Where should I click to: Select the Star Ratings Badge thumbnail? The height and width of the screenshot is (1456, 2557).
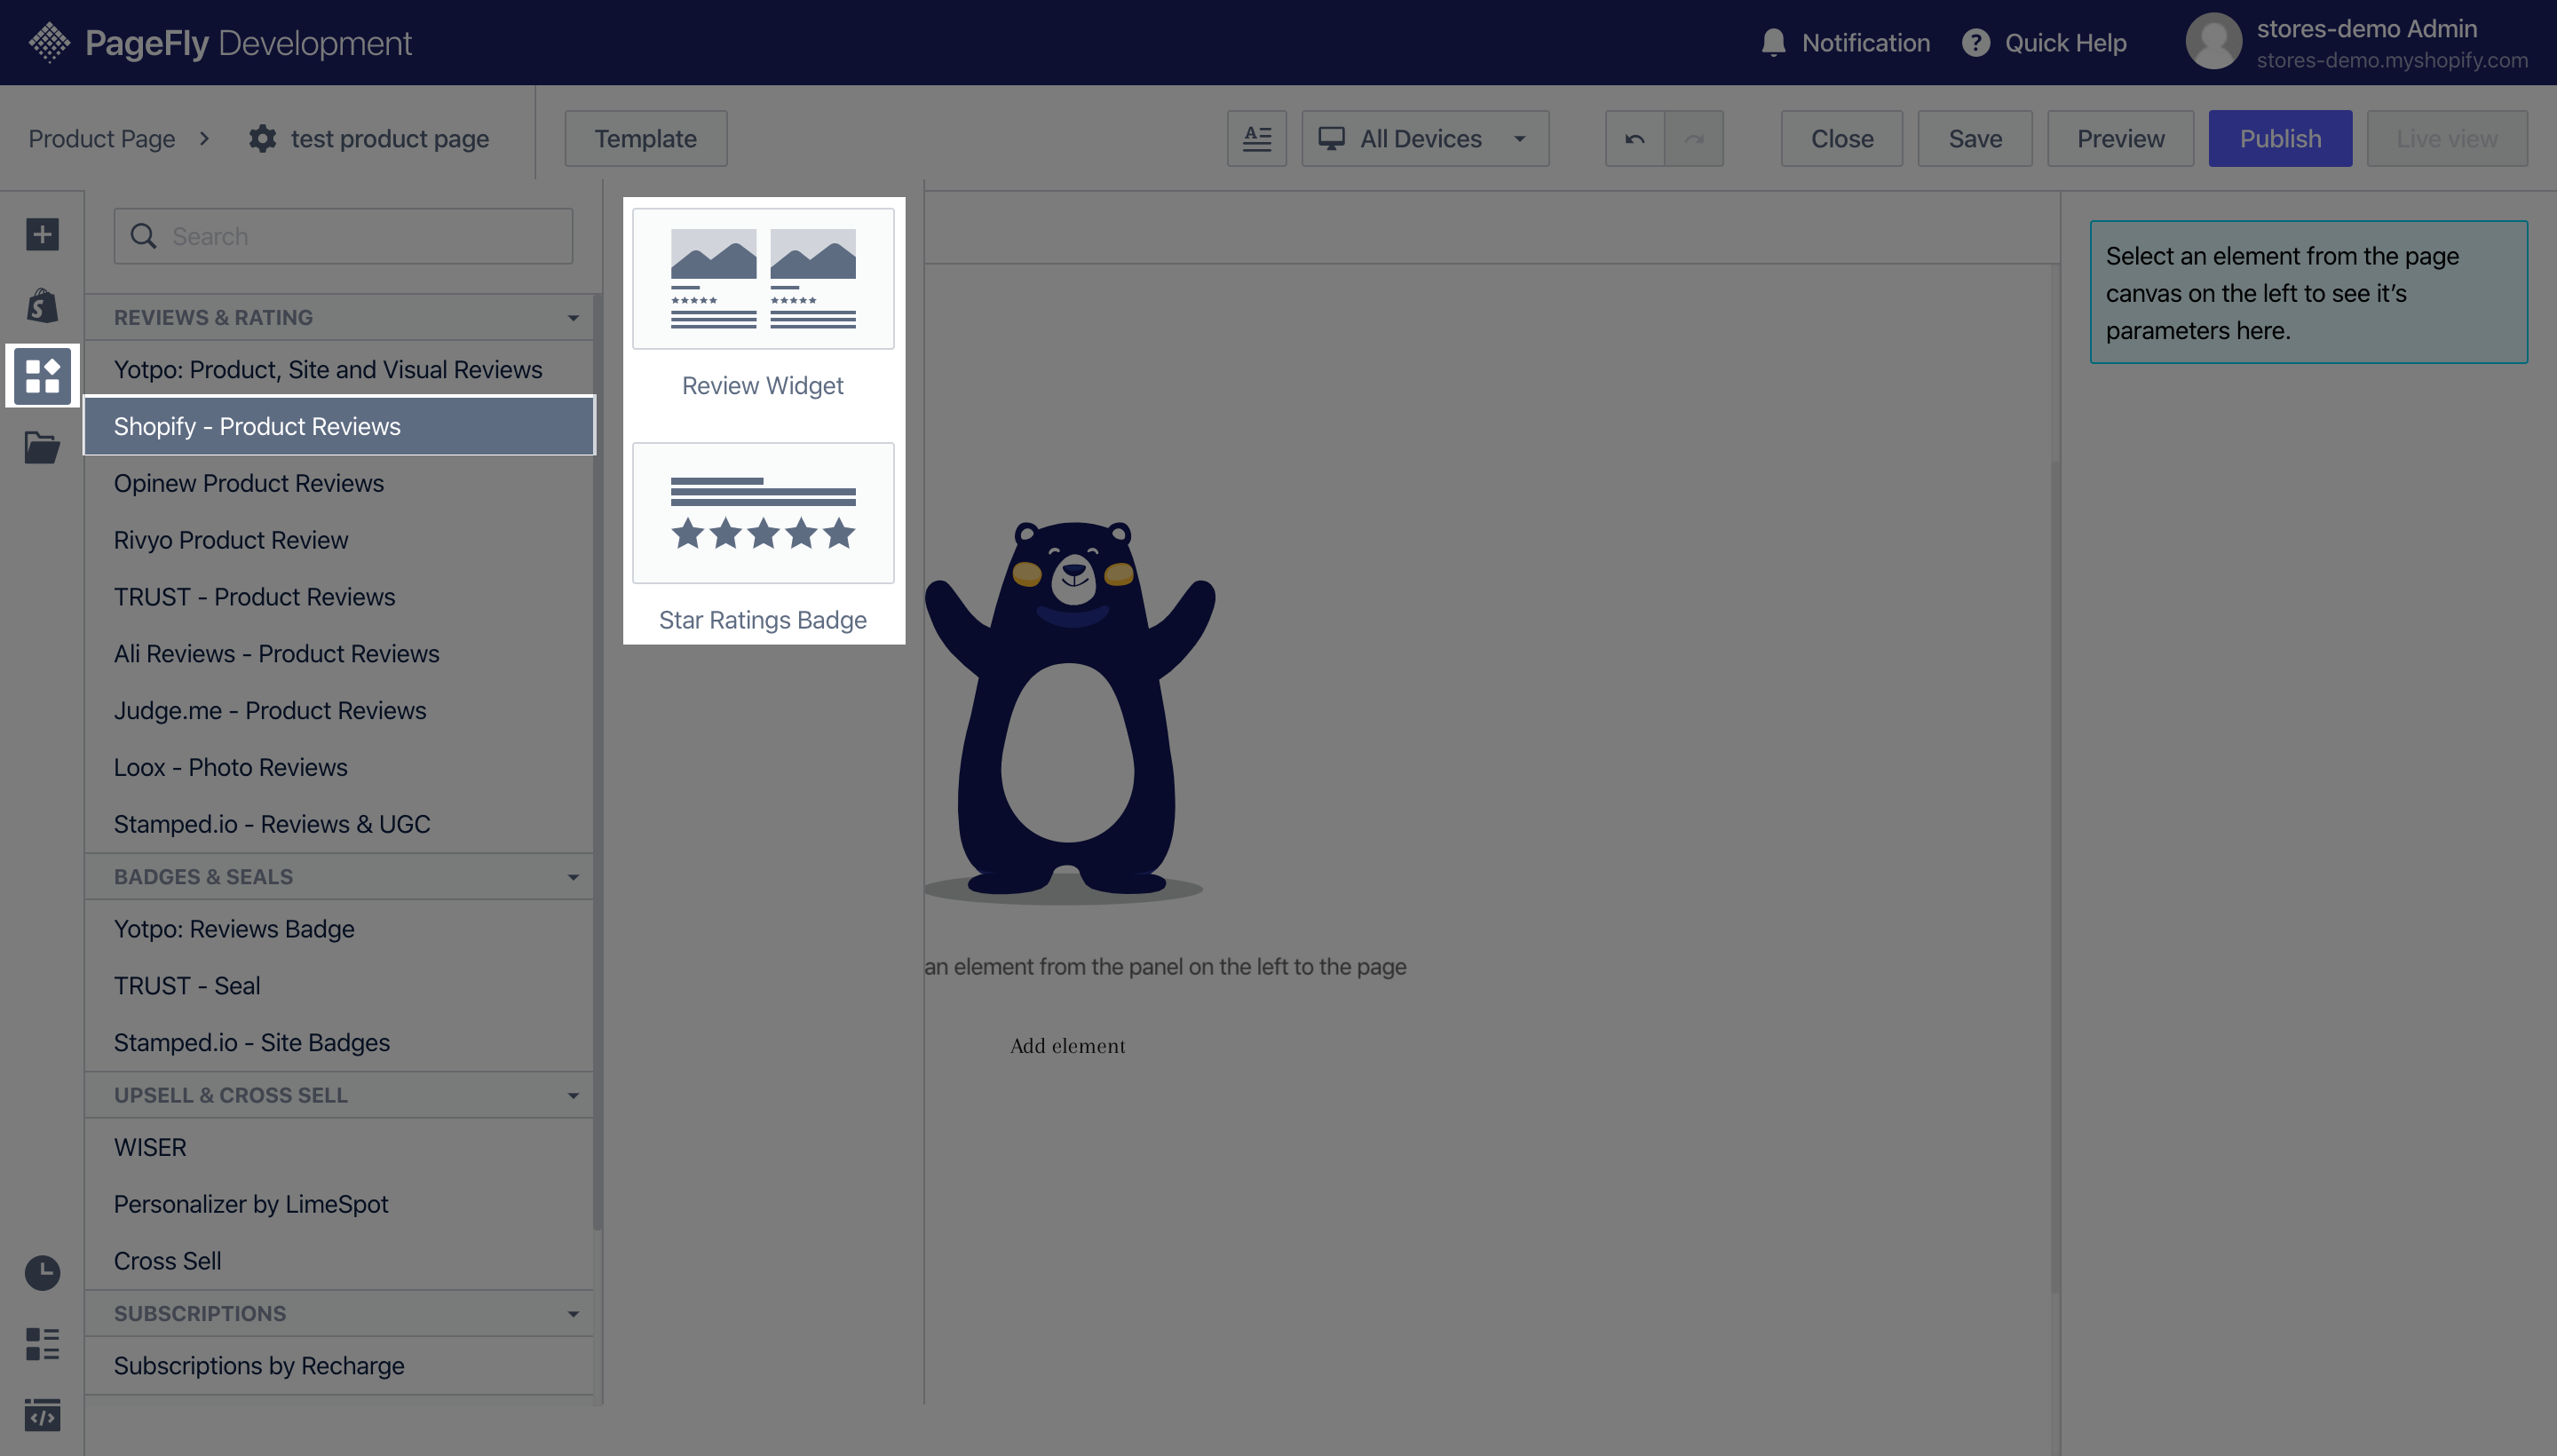coord(763,513)
